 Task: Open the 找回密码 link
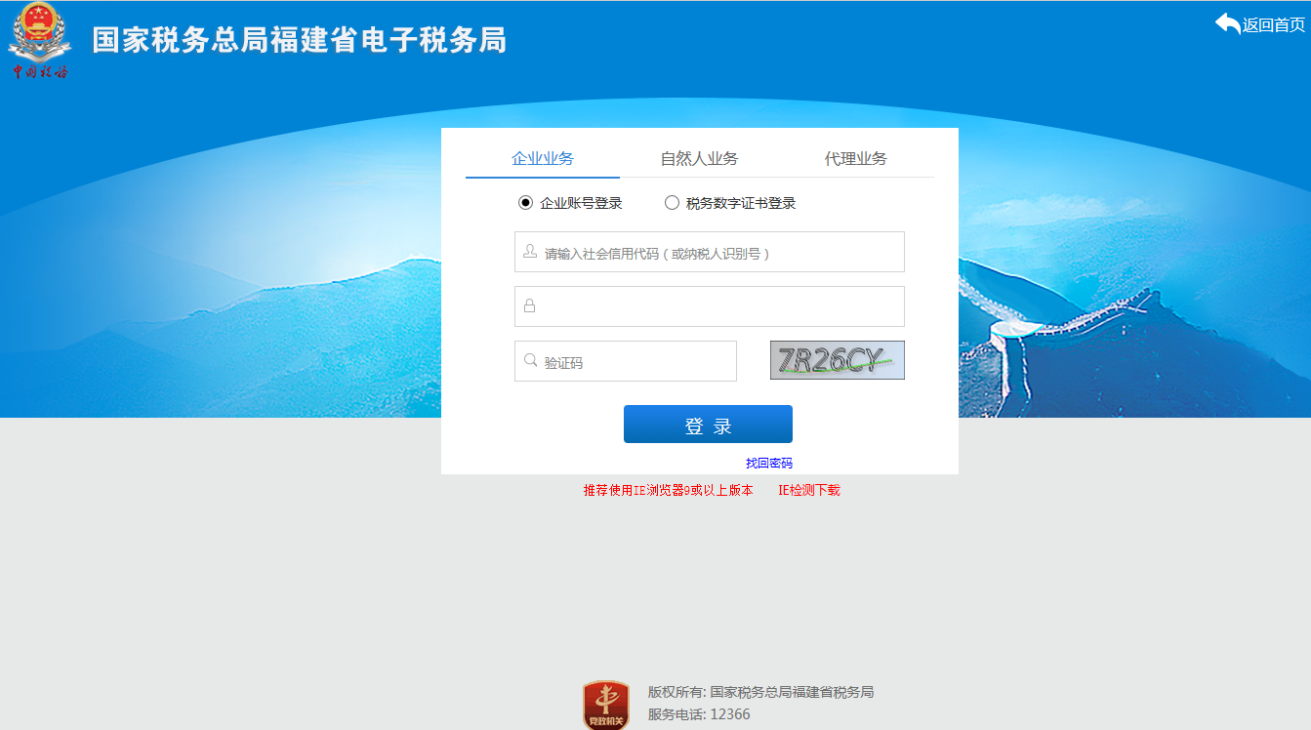pos(769,463)
